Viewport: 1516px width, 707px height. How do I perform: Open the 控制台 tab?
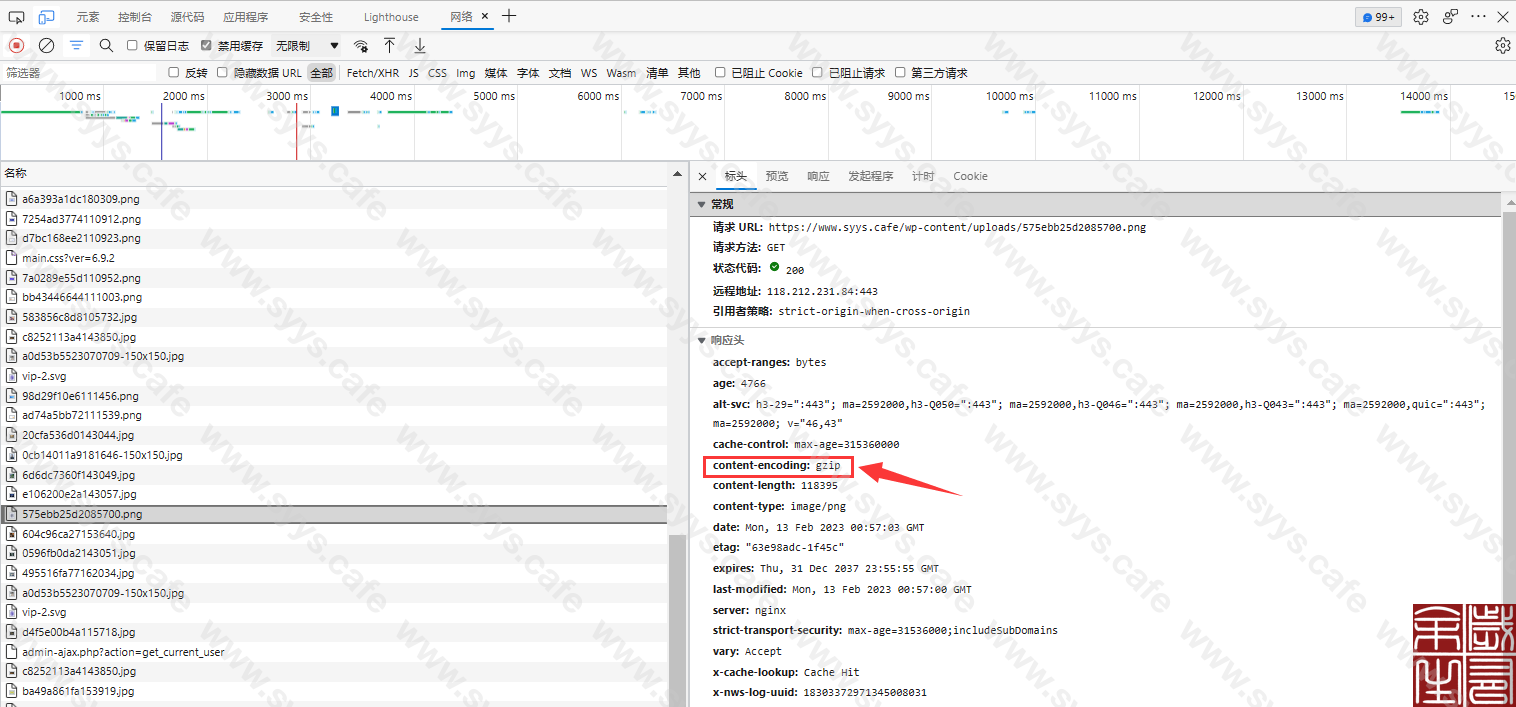click(134, 17)
